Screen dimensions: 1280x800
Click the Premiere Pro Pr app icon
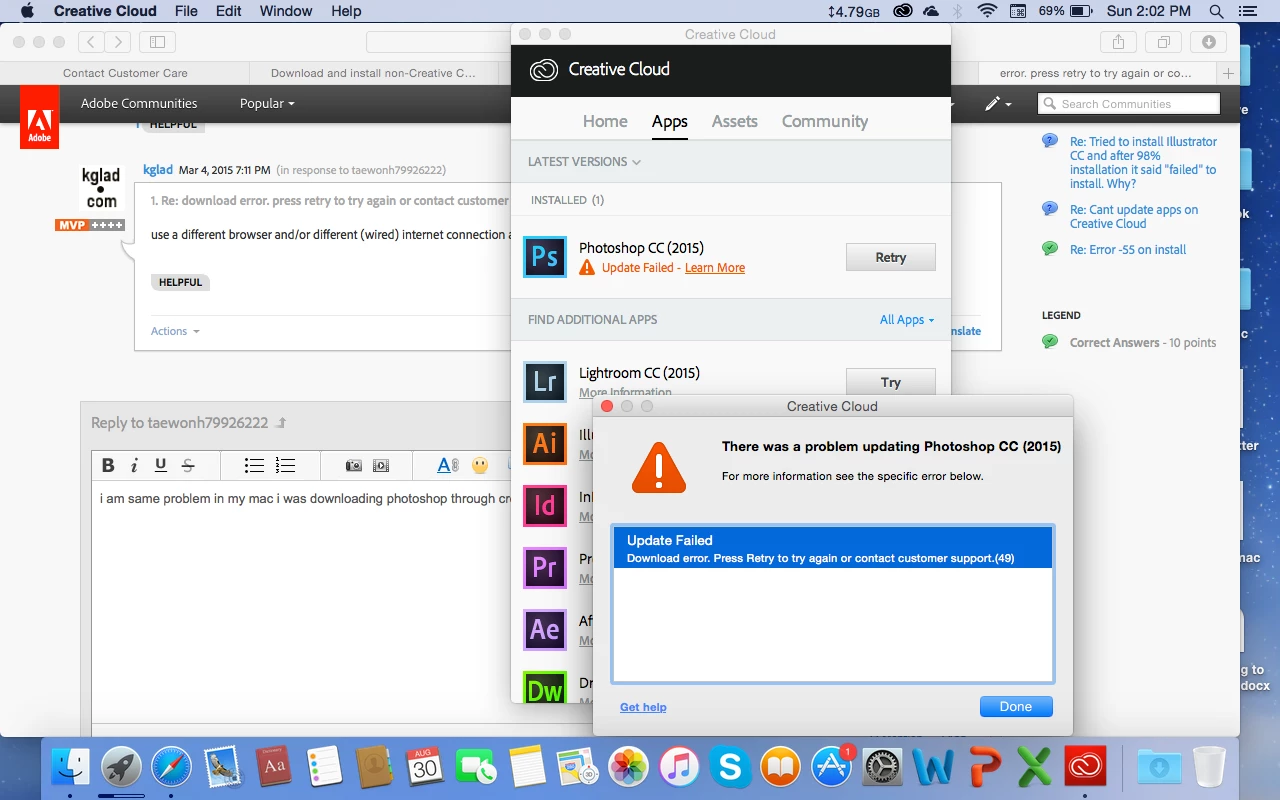545,568
